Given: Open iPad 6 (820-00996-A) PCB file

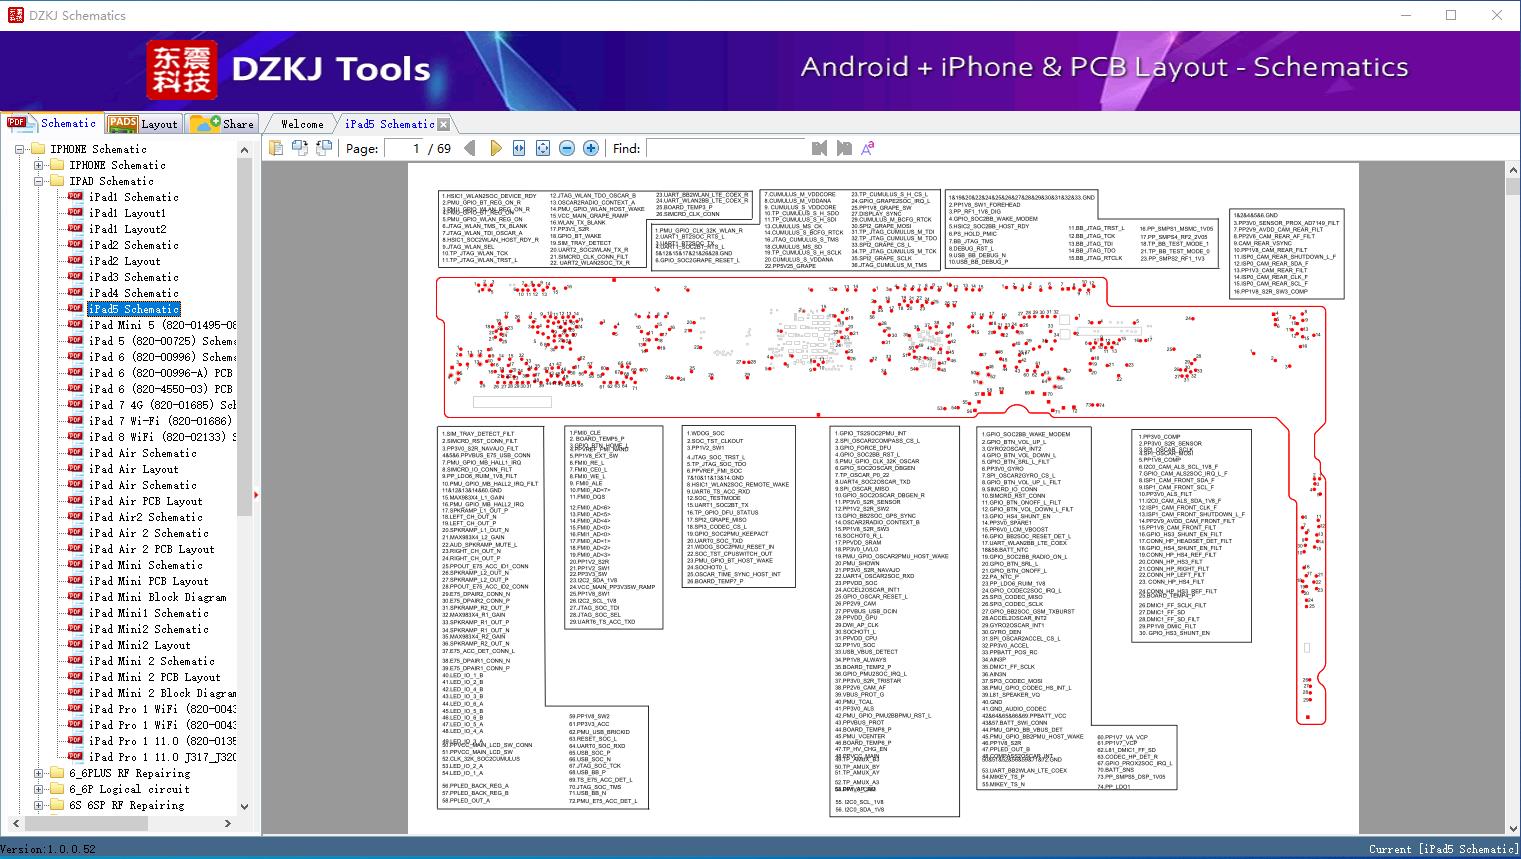Looking at the screenshot, I should (x=160, y=373).
